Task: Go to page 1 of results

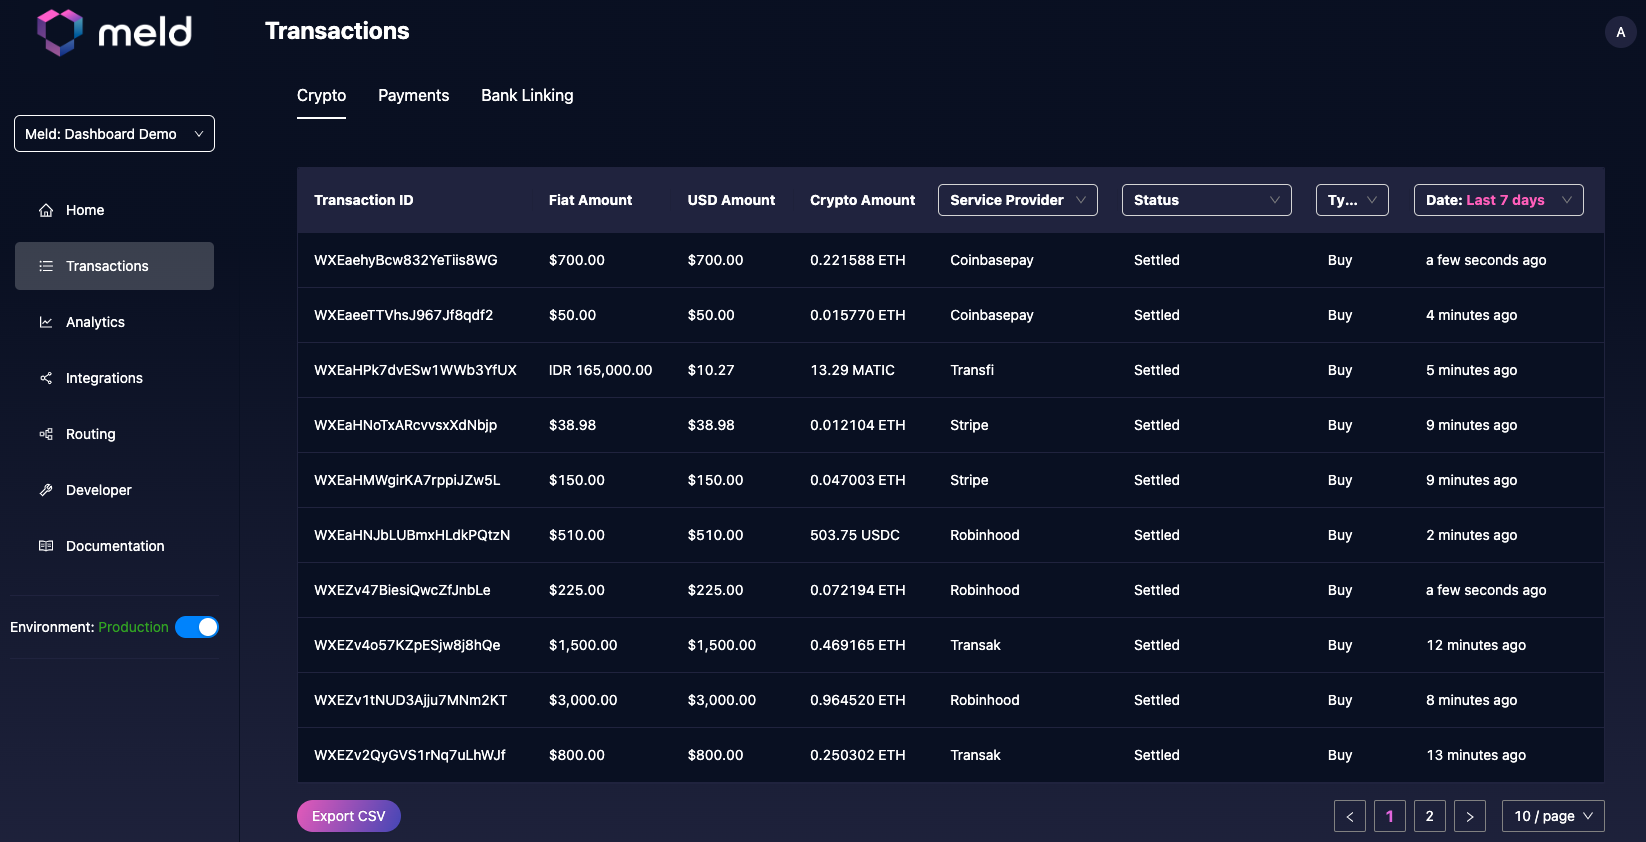Action: click(x=1390, y=816)
